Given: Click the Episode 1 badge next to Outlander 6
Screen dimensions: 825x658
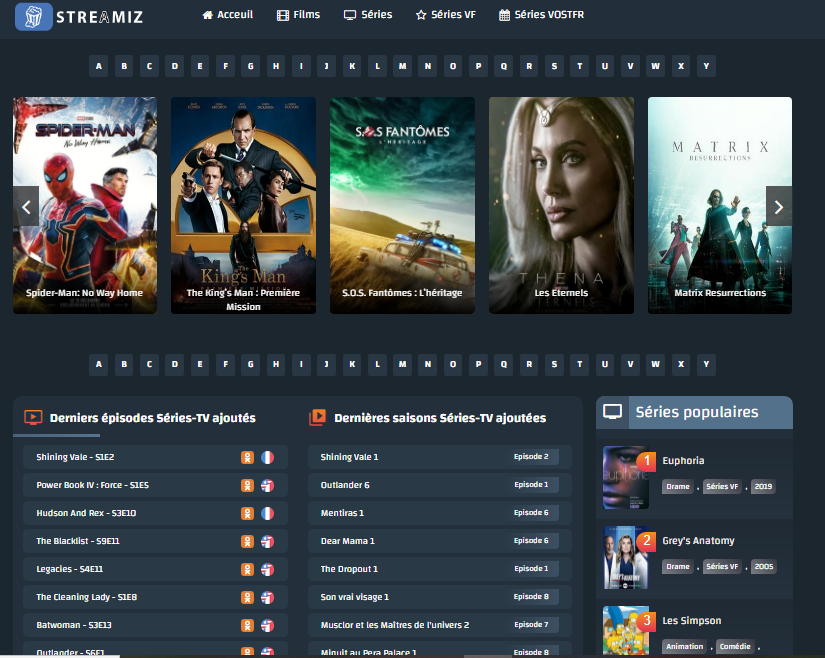Looking at the screenshot, I should pyautogui.click(x=531, y=484).
